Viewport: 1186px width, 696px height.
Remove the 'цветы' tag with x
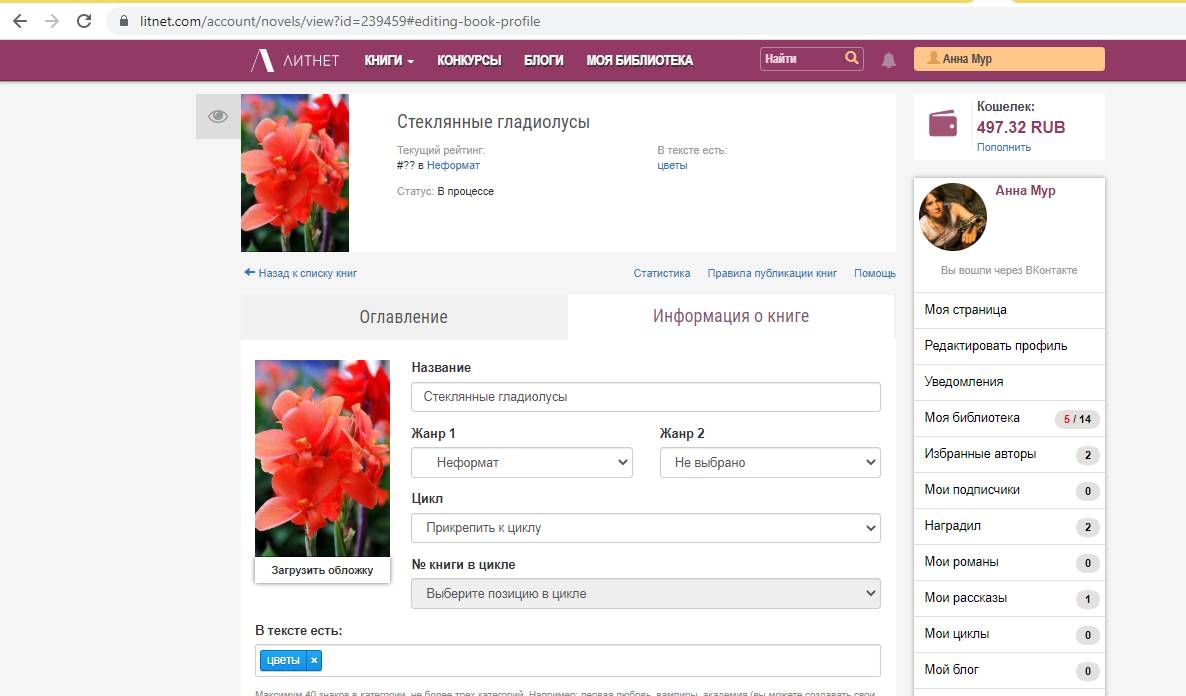tap(314, 660)
